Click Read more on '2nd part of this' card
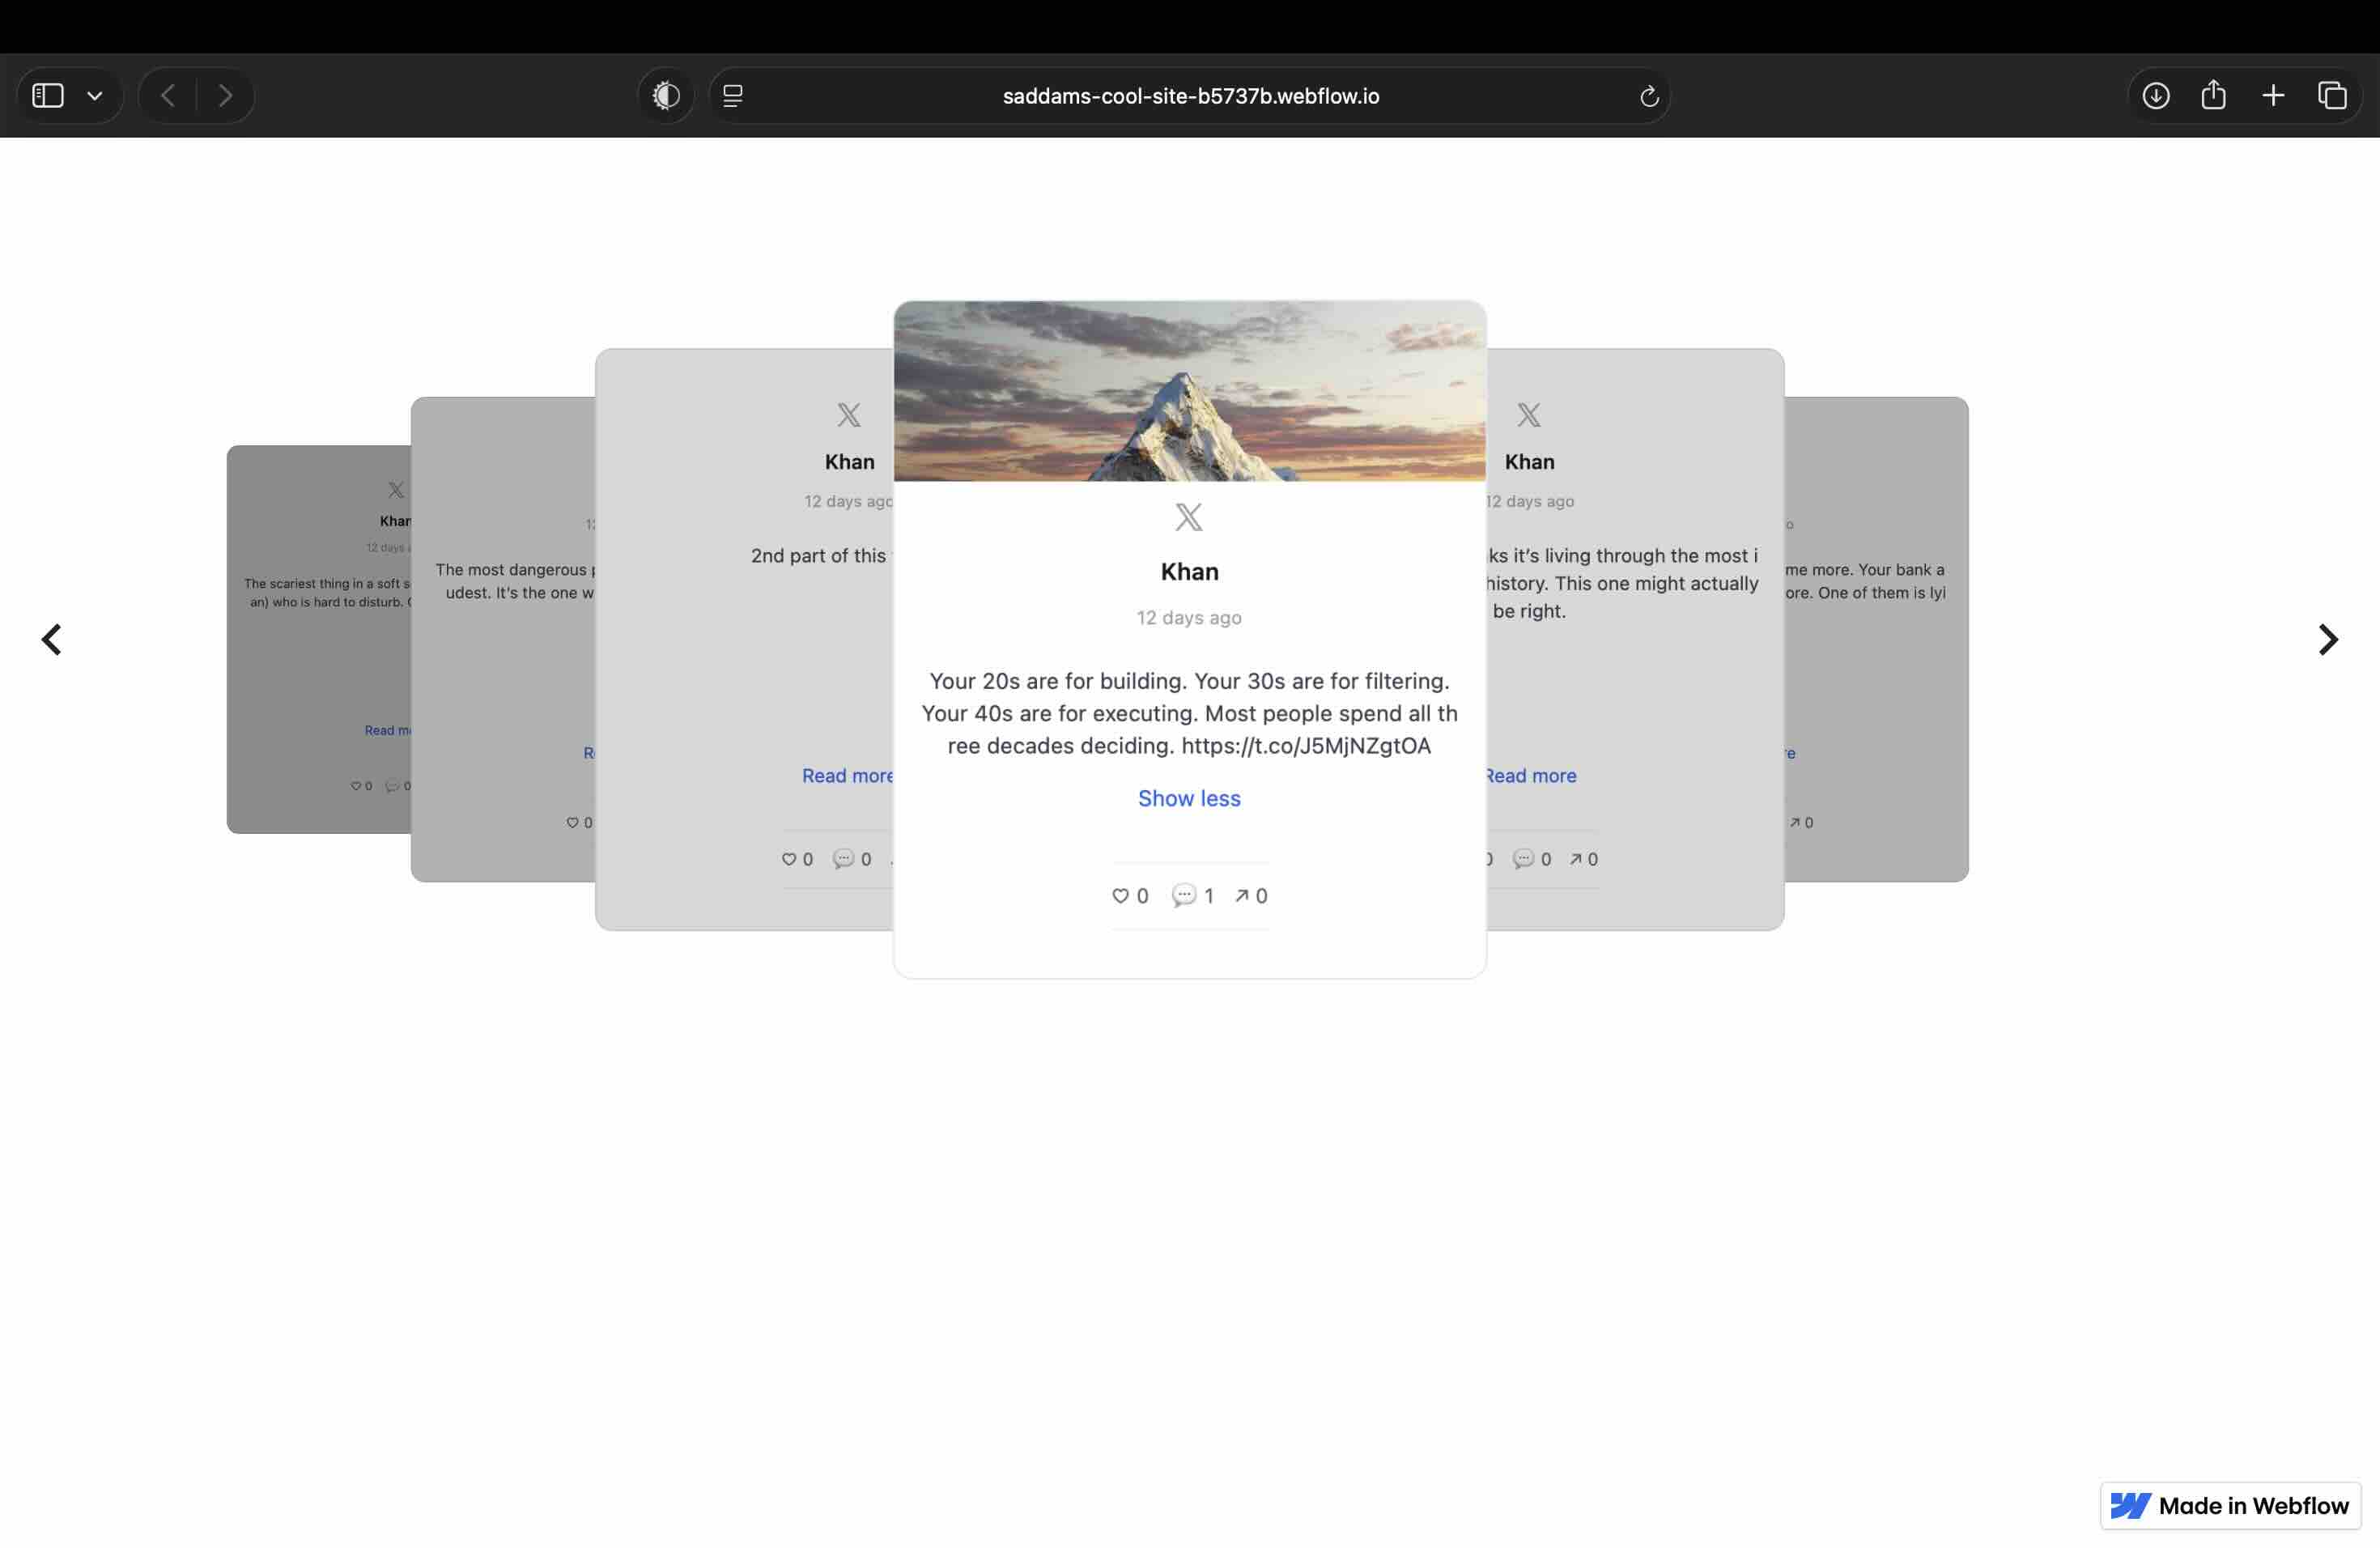2380x1548 pixels. (x=847, y=776)
